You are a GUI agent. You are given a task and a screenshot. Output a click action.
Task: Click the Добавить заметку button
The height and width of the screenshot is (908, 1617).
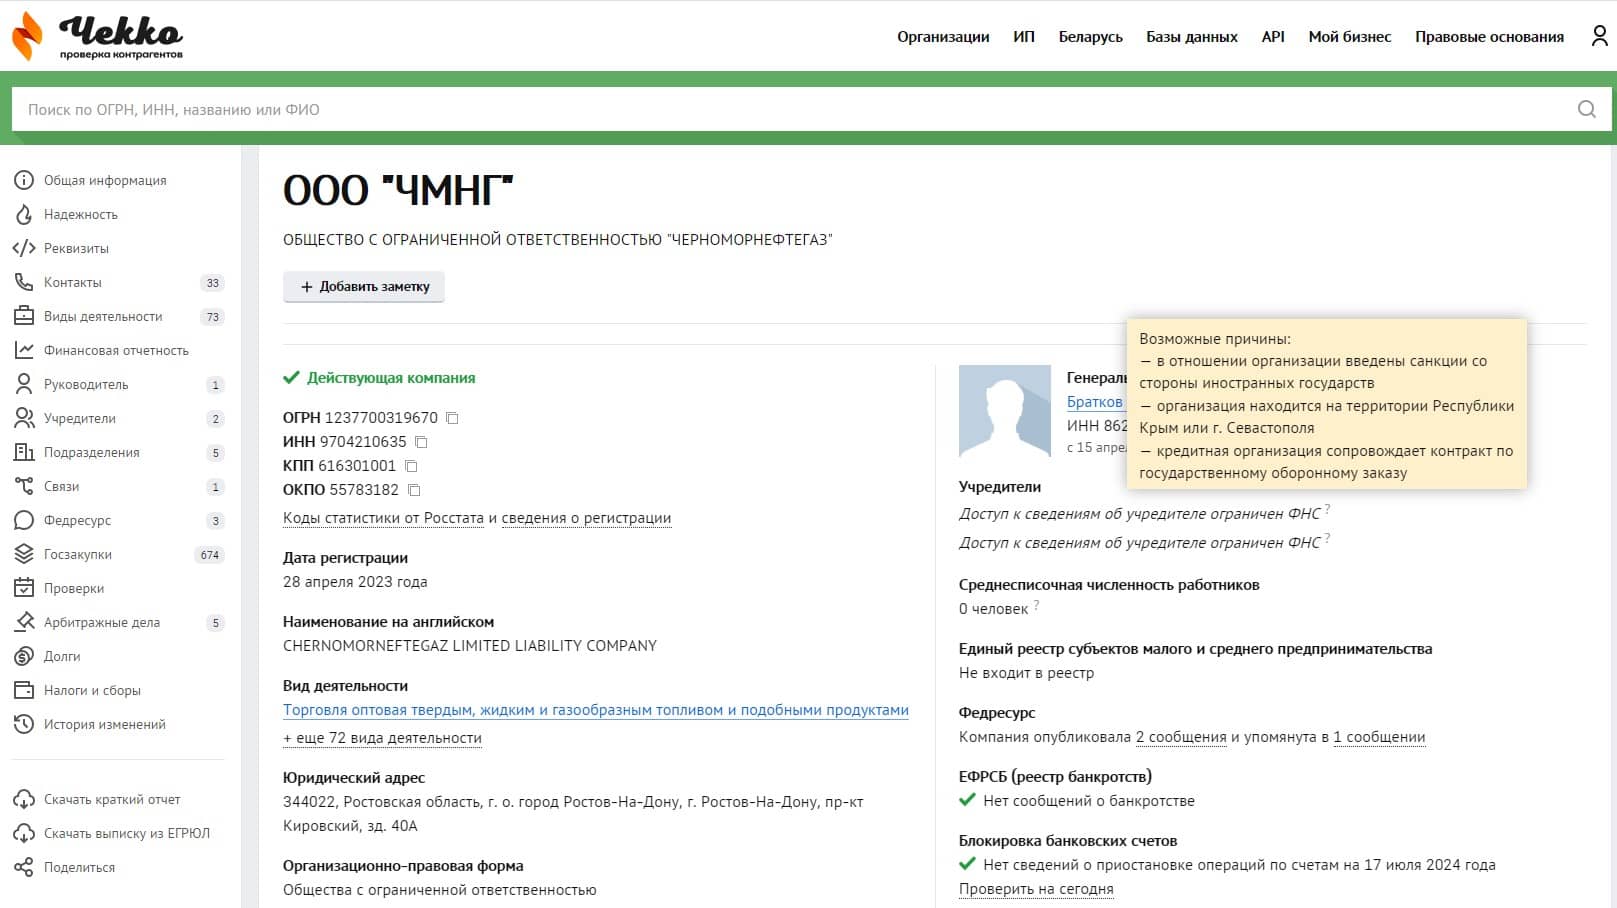pyautogui.click(x=364, y=286)
